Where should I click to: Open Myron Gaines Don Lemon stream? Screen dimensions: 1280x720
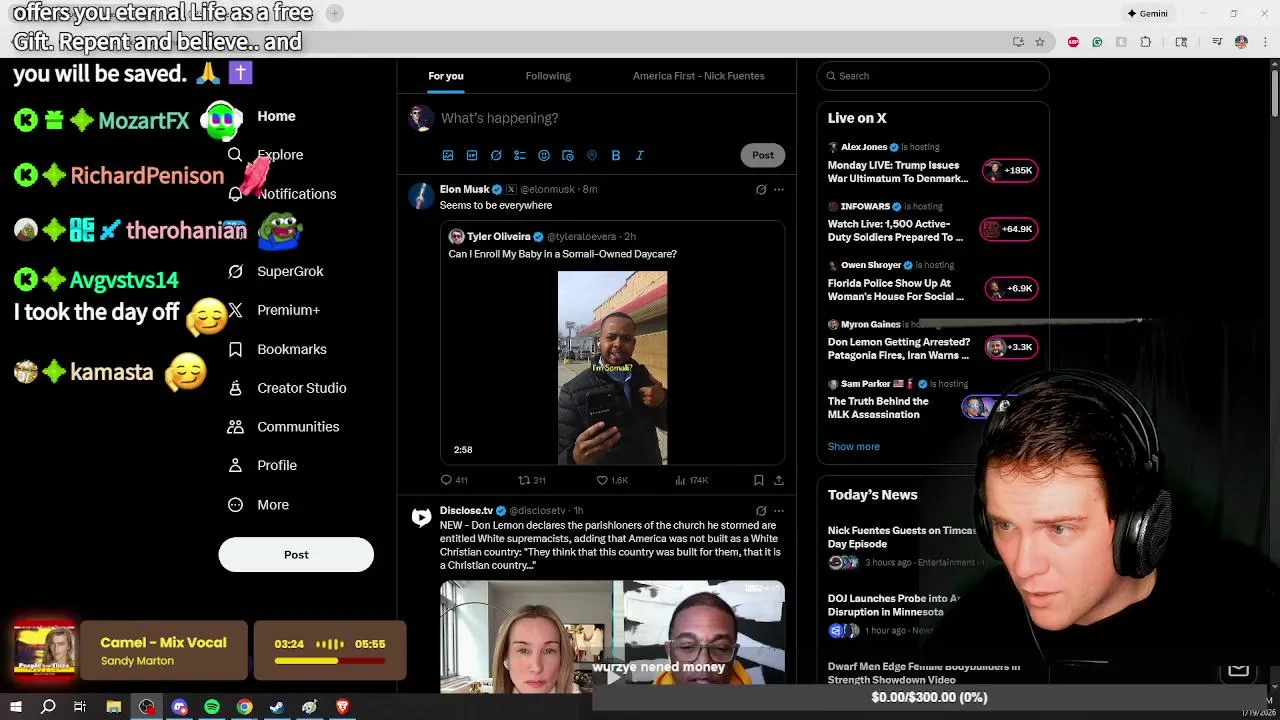click(932, 342)
